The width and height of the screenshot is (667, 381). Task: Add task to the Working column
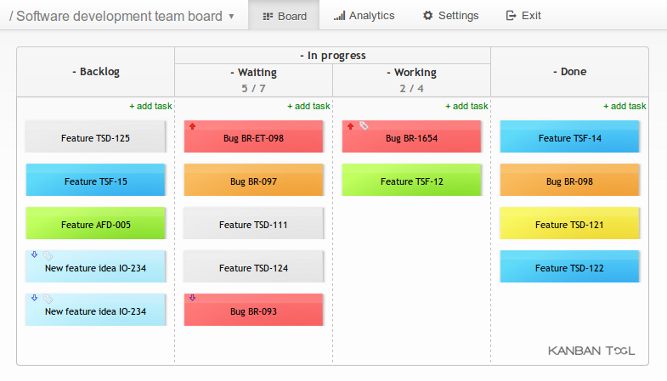coord(467,106)
